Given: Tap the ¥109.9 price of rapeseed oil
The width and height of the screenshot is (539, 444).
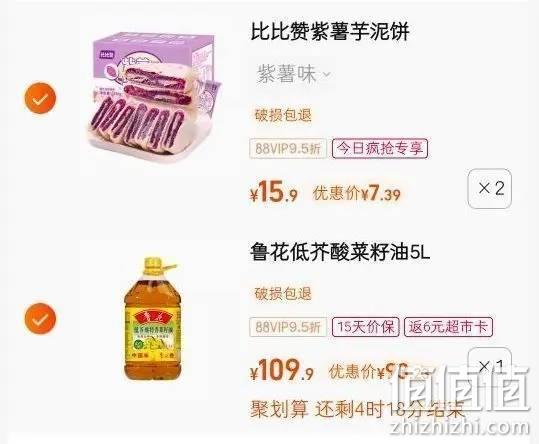Looking at the screenshot, I should pos(282,370).
